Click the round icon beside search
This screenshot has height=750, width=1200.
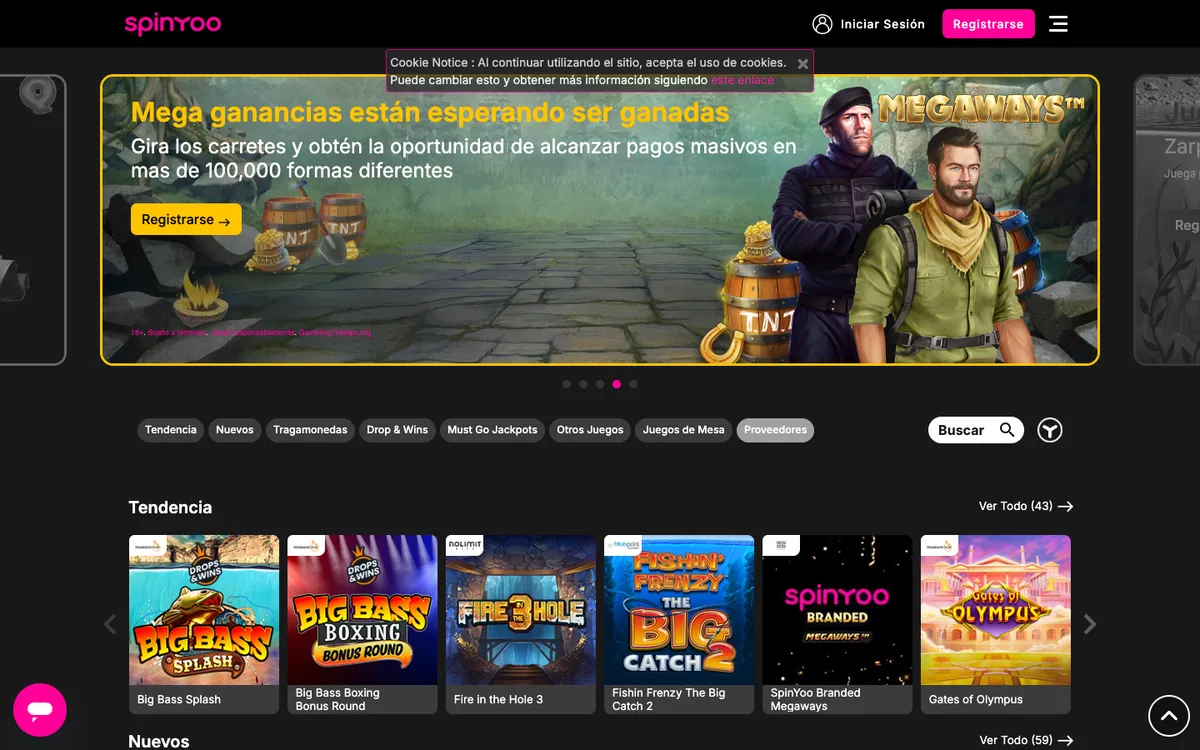click(x=1050, y=430)
